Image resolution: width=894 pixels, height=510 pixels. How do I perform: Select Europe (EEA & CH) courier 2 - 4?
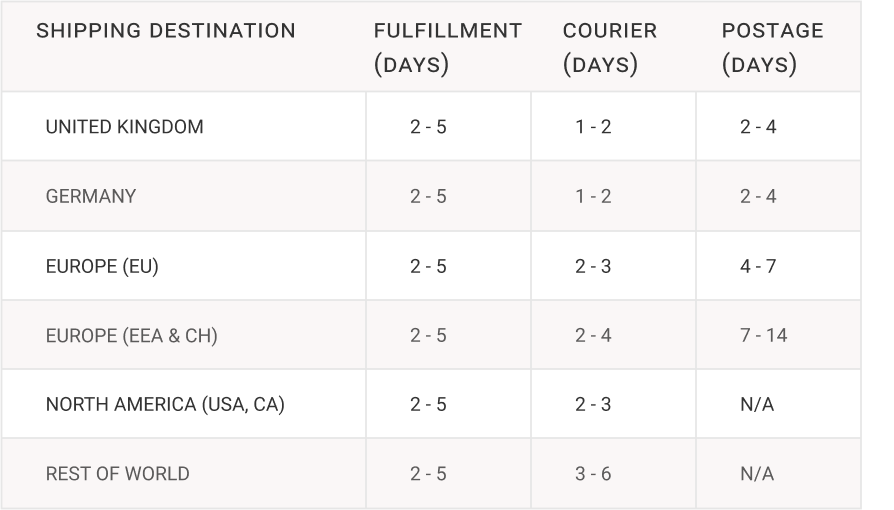tap(593, 335)
